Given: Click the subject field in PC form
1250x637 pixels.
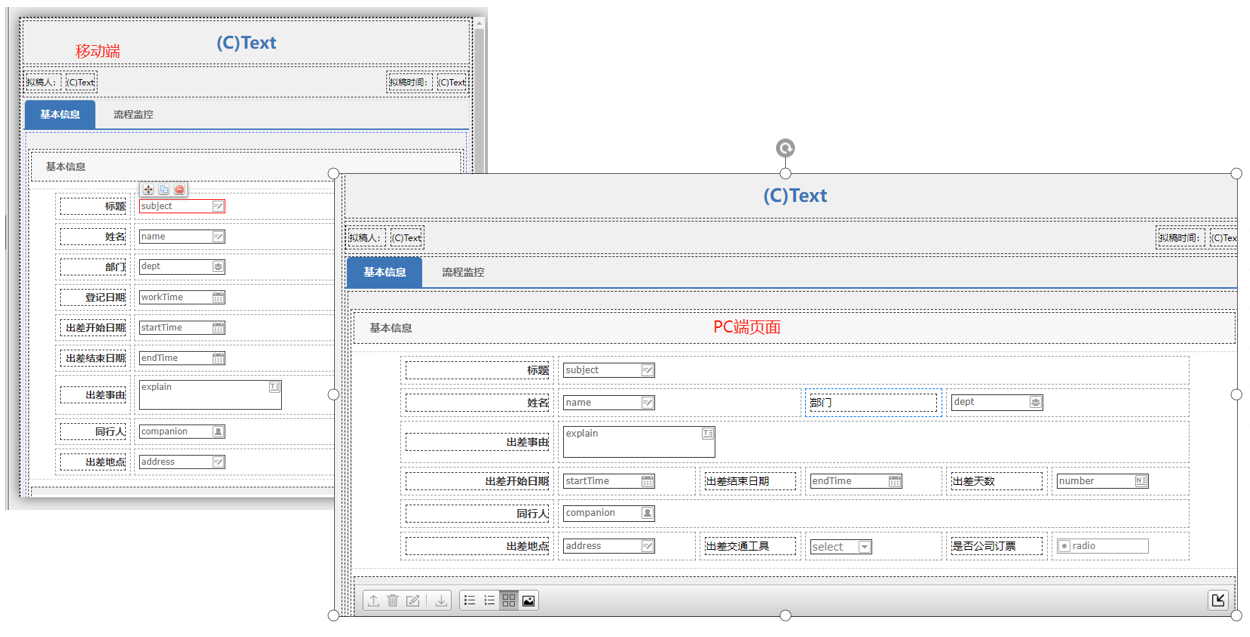Looking at the screenshot, I should coord(609,370).
